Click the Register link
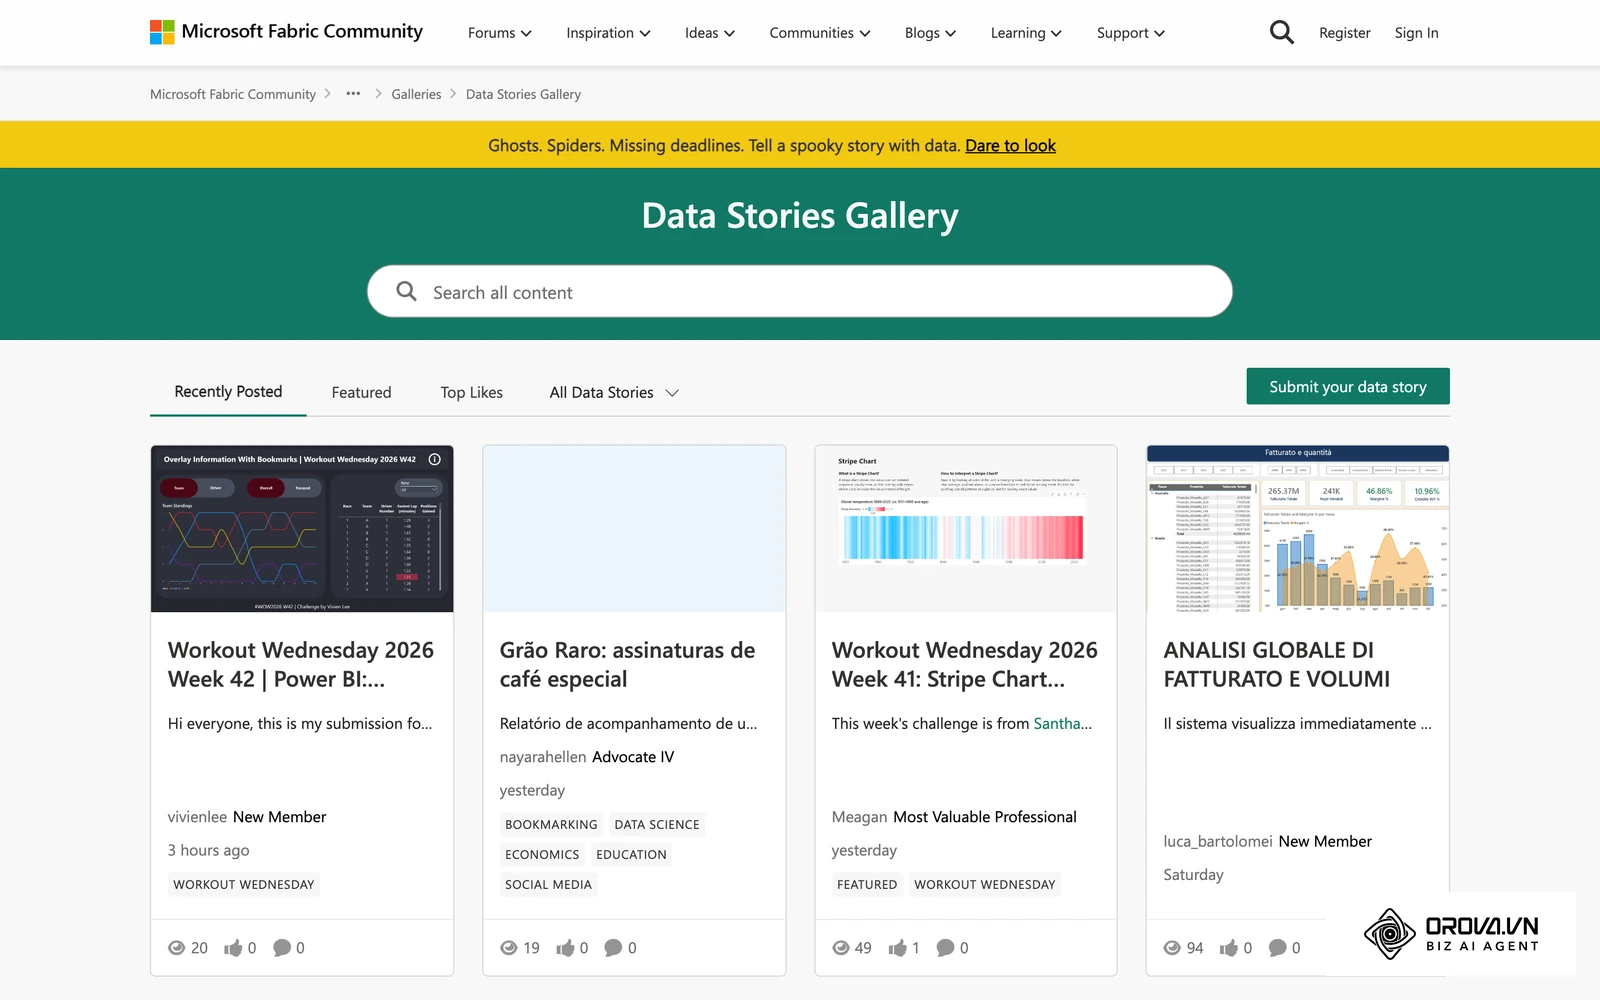 point(1344,33)
